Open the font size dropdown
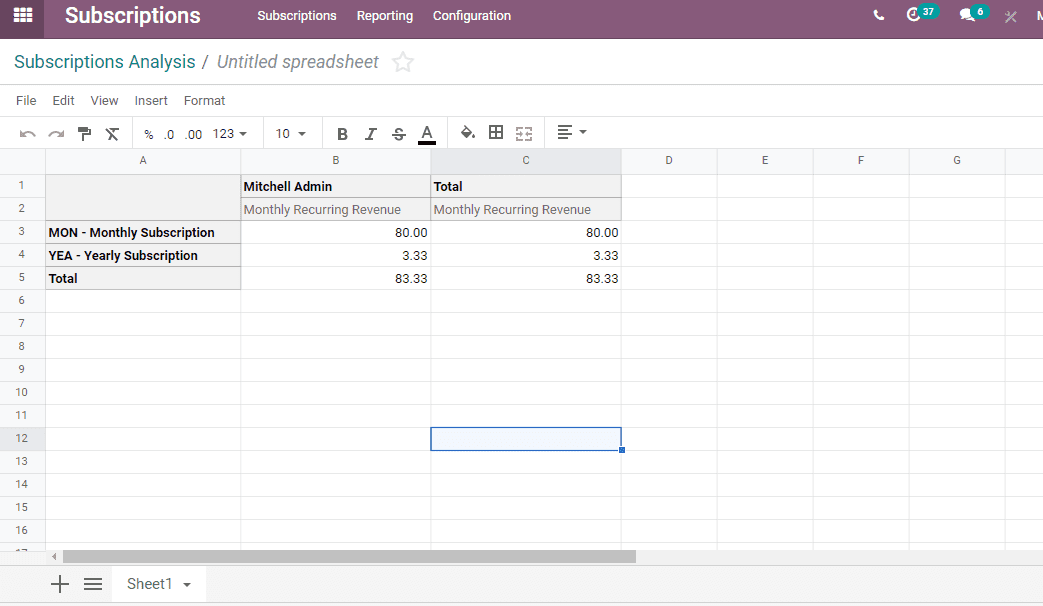Viewport: 1043px width, 606px height. coord(289,132)
